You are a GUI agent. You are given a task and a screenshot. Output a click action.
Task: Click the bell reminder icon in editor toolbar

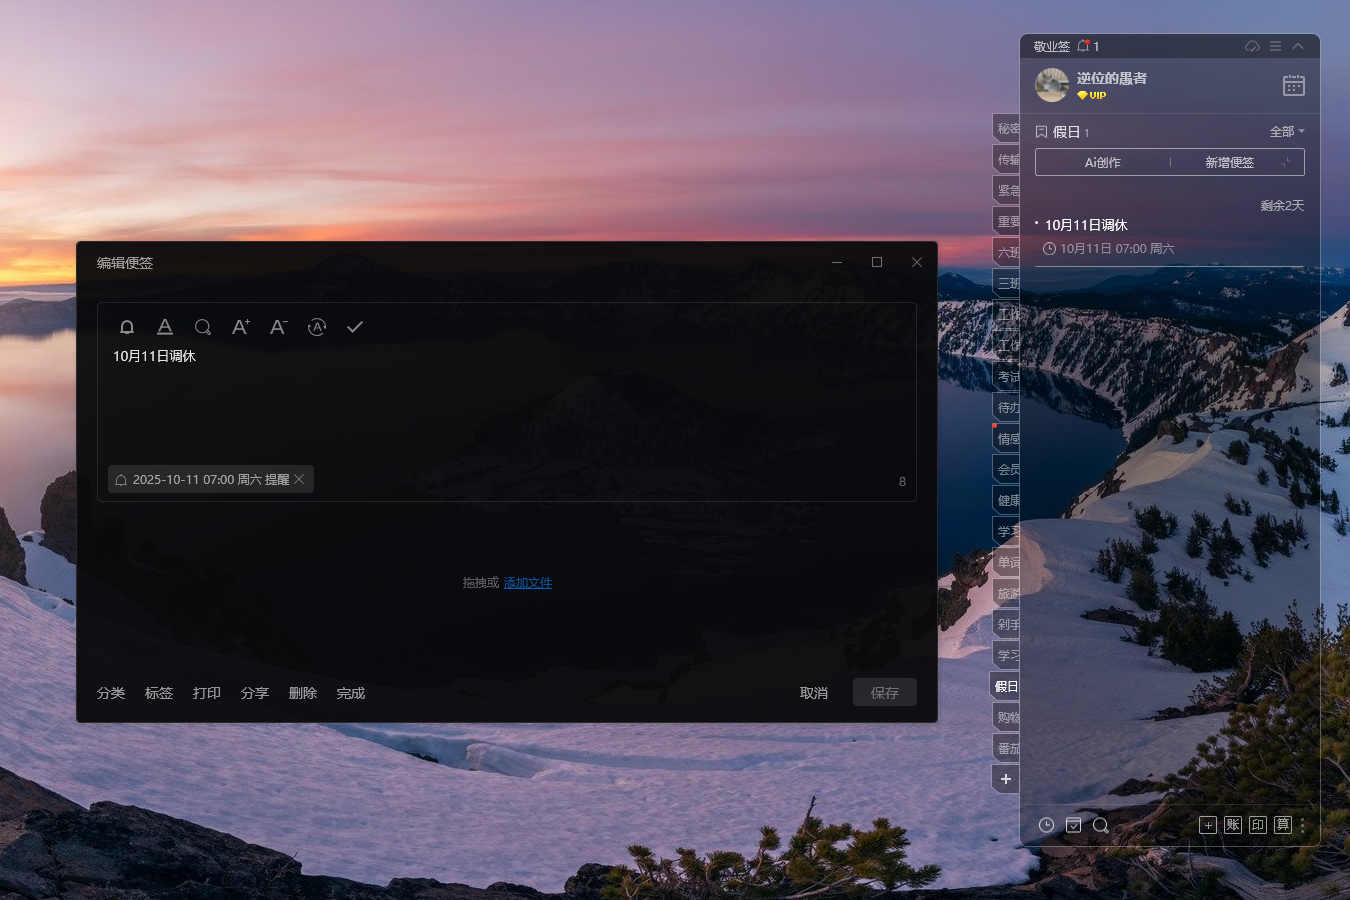[127, 327]
